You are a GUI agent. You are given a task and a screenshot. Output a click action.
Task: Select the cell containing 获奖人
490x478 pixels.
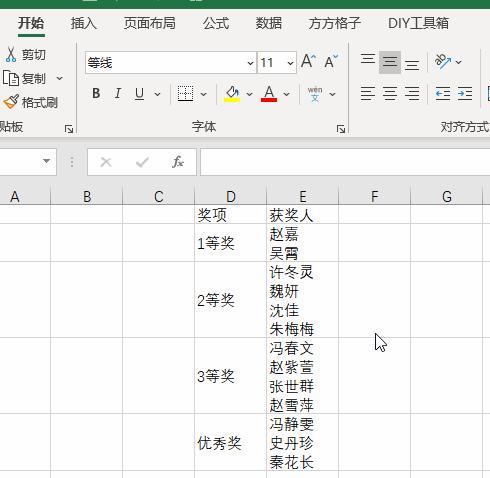pyautogui.click(x=303, y=214)
